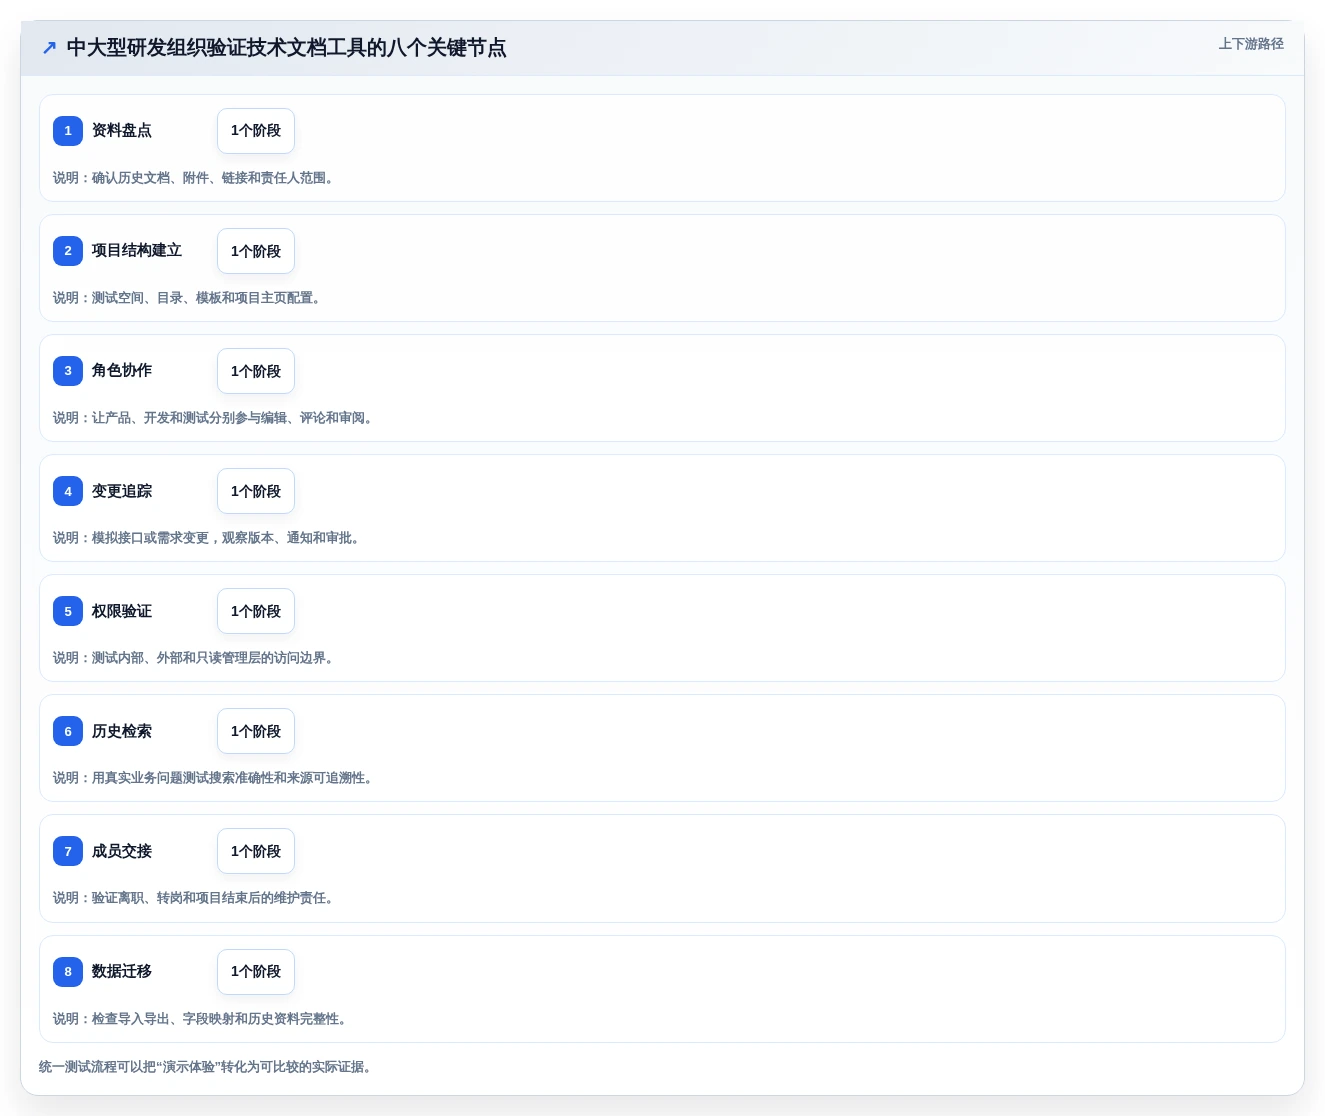Screen dimensions: 1325x1116
Task: Click the 1个阶段 button in the 项目结构建立 row
Action: (x=256, y=251)
